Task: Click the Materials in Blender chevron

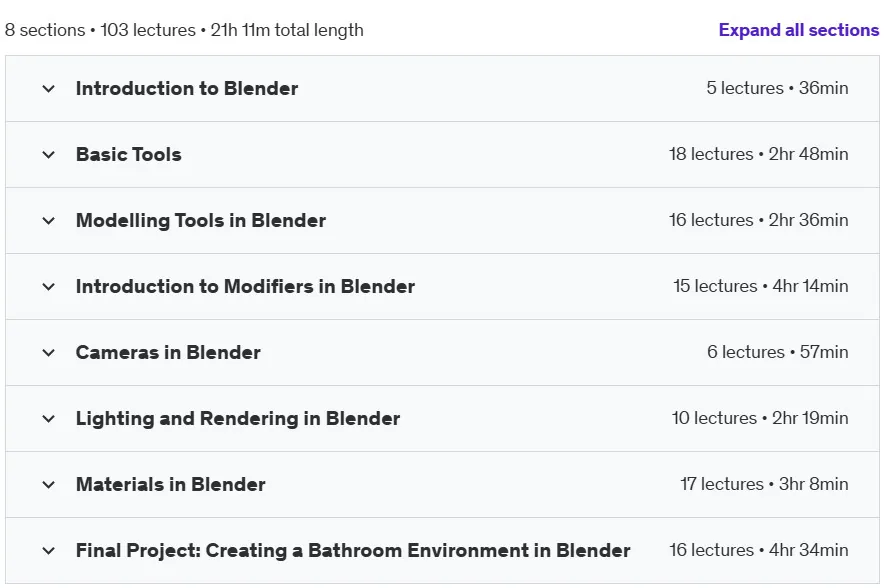Action: click(x=48, y=484)
